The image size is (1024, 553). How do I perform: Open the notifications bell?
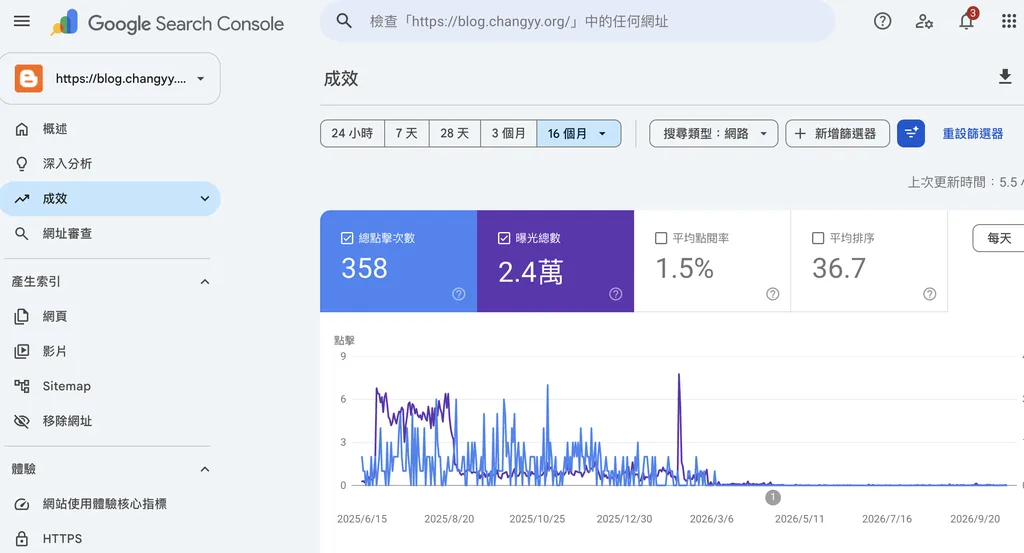[967, 22]
